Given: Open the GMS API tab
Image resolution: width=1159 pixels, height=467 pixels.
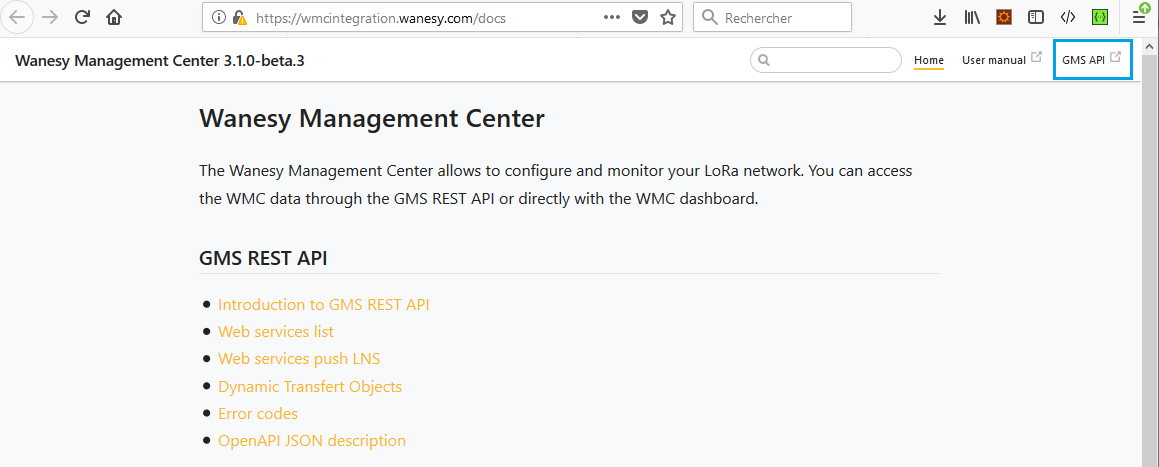Looking at the screenshot, I should point(1091,60).
